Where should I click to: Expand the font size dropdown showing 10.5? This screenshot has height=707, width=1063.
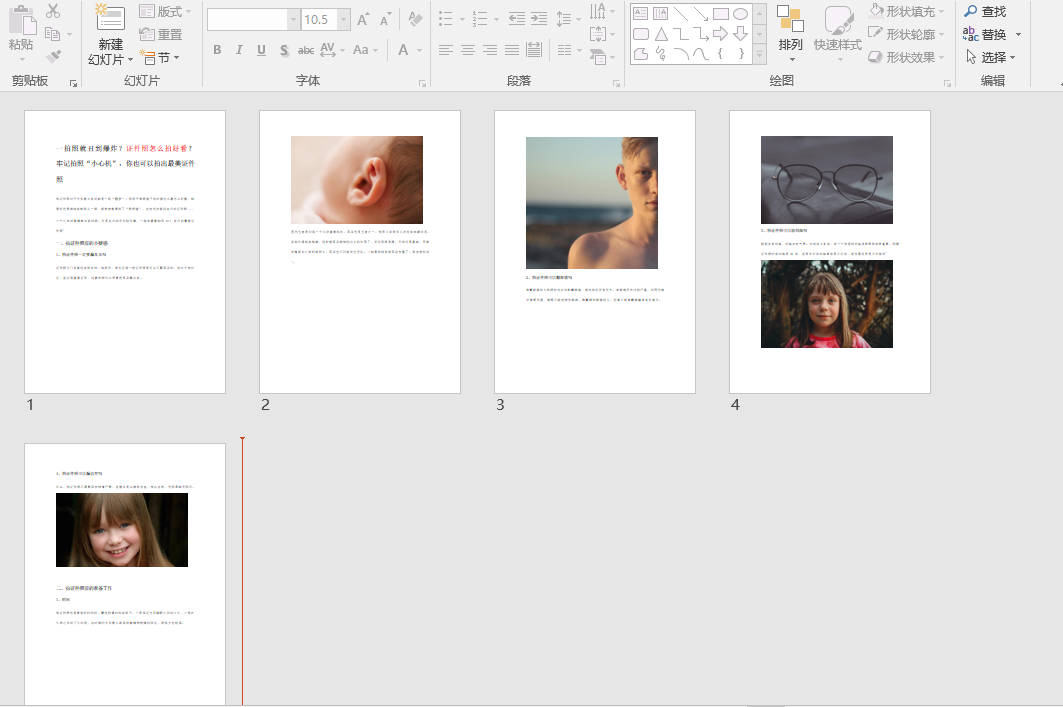344,20
